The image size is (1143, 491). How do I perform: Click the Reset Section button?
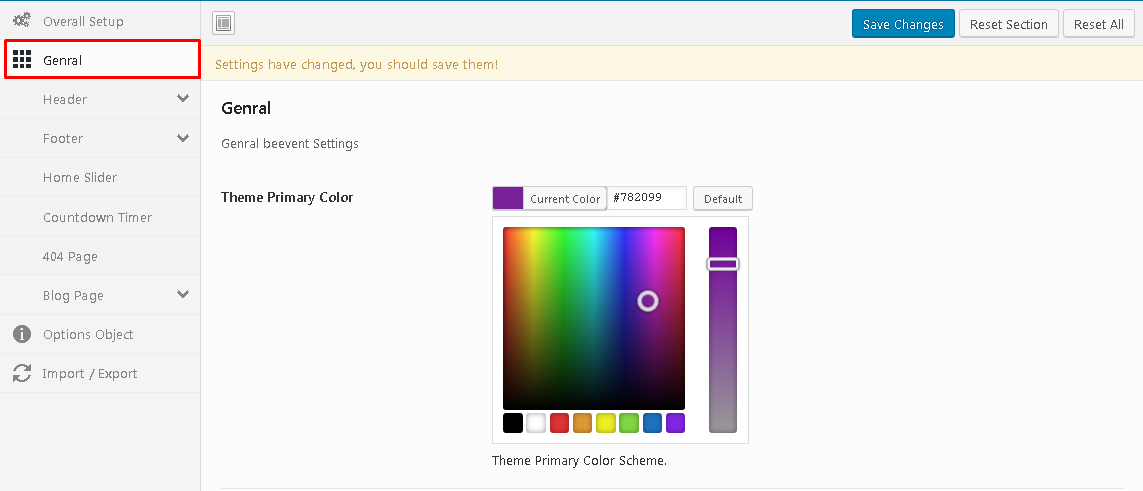tap(1009, 24)
